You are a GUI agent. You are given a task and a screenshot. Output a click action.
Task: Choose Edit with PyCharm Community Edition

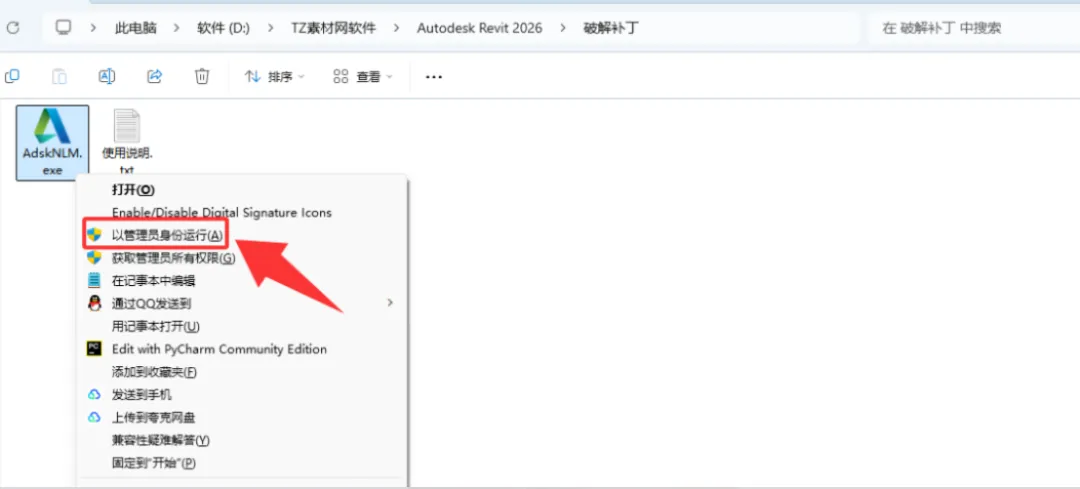coord(219,349)
